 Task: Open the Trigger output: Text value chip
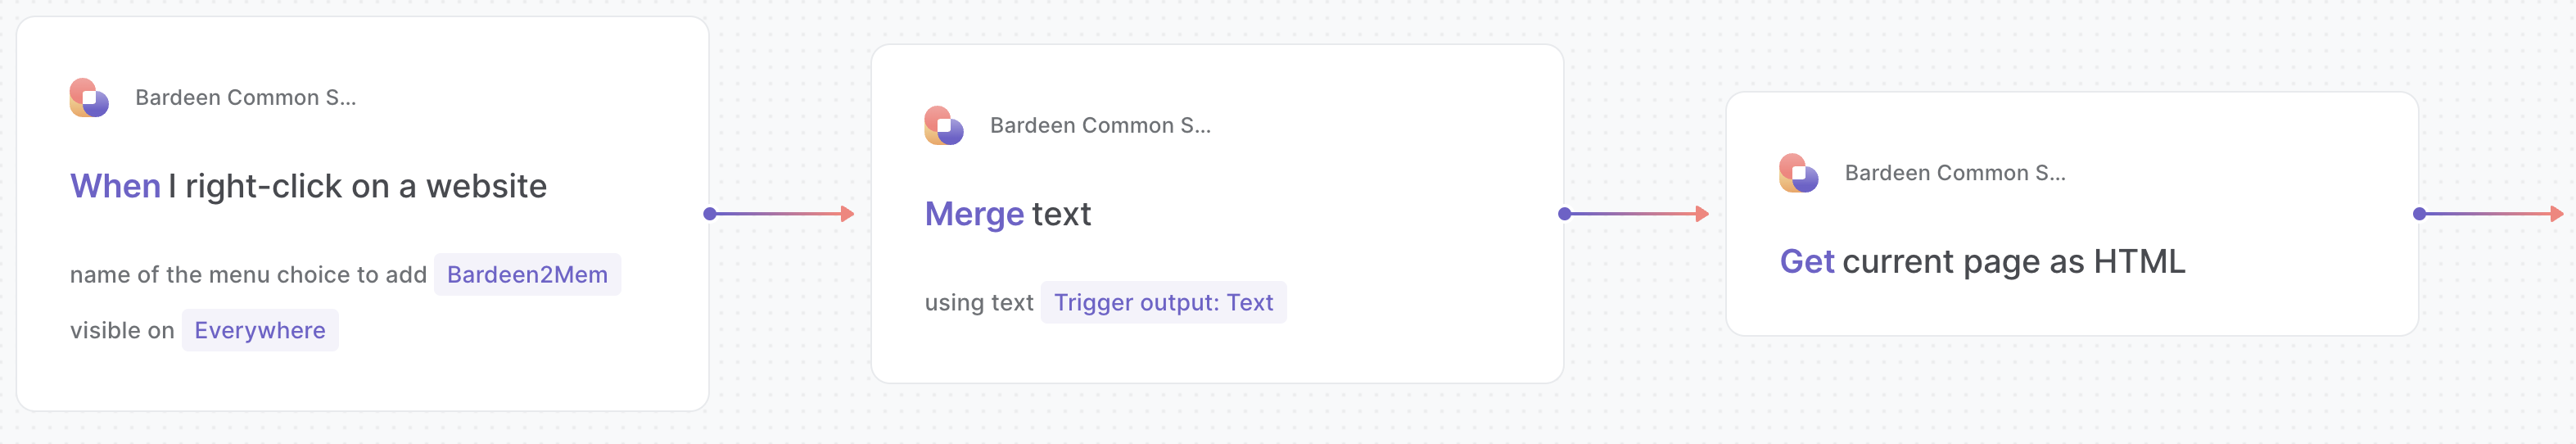[x=1163, y=303]
